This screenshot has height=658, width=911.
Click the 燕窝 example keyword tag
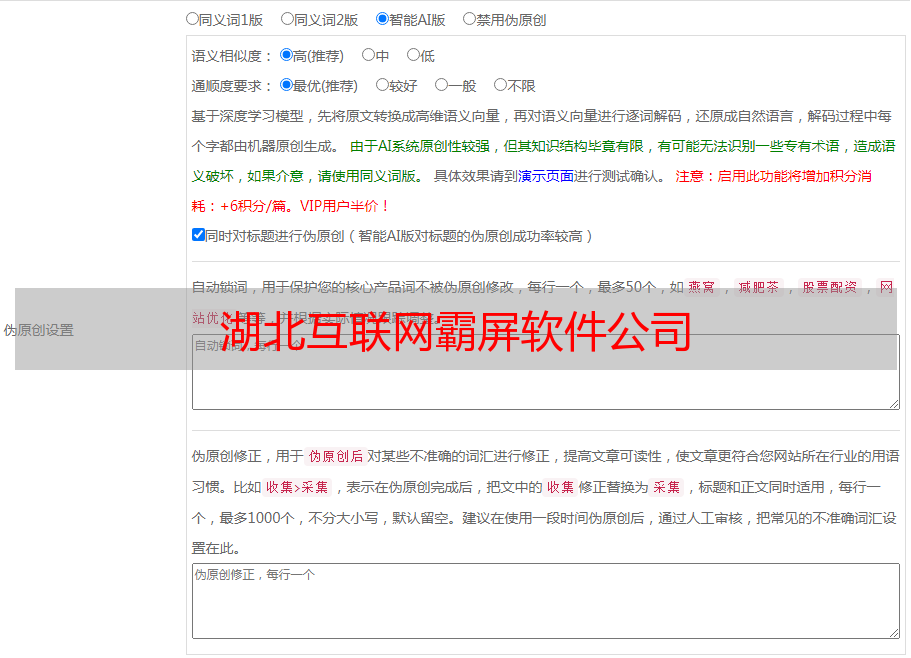click(701, 287)
